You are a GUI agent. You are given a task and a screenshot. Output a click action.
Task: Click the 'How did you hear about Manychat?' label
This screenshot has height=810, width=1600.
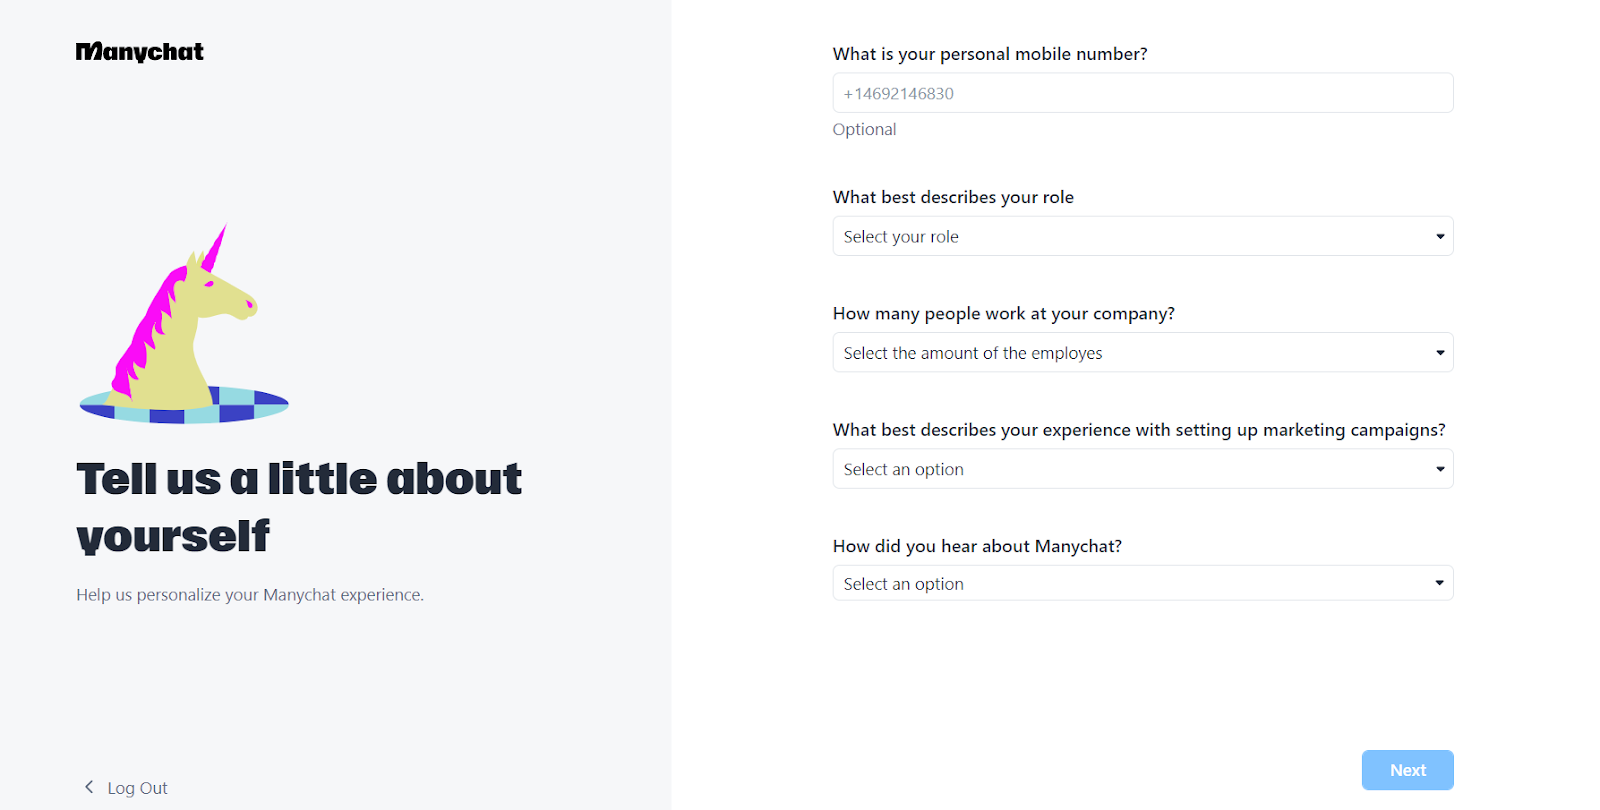(977, 546)
